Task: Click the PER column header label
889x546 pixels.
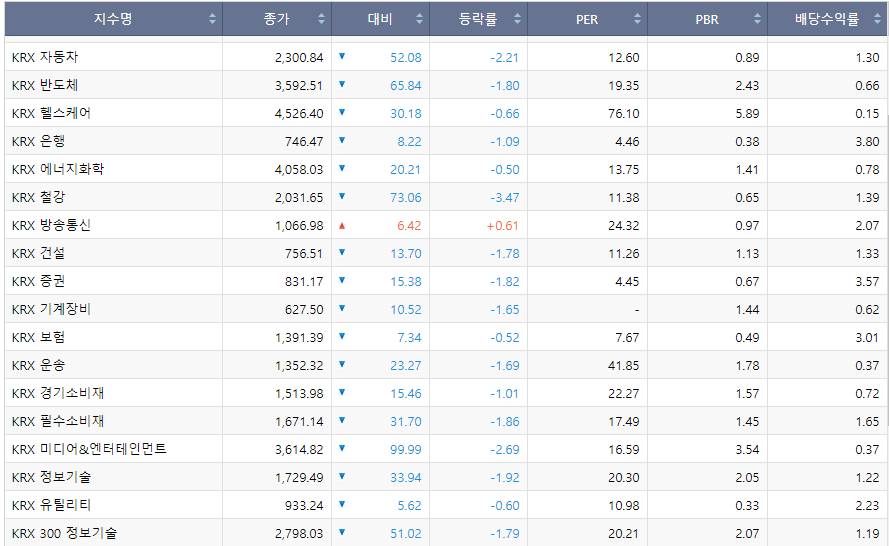Action: (x=587, y=19)
